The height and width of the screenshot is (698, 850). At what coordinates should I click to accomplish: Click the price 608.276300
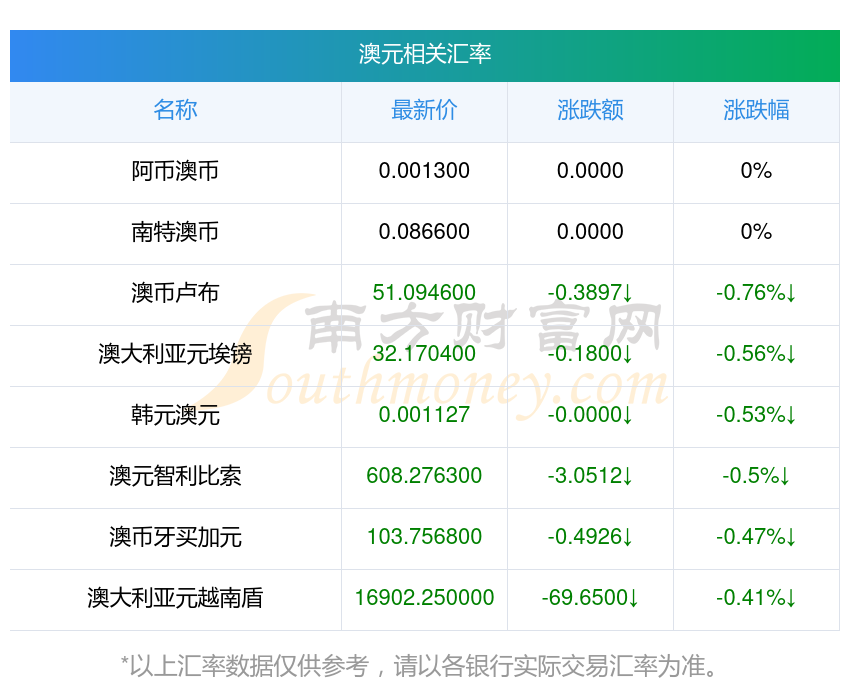tap(424, 476)
